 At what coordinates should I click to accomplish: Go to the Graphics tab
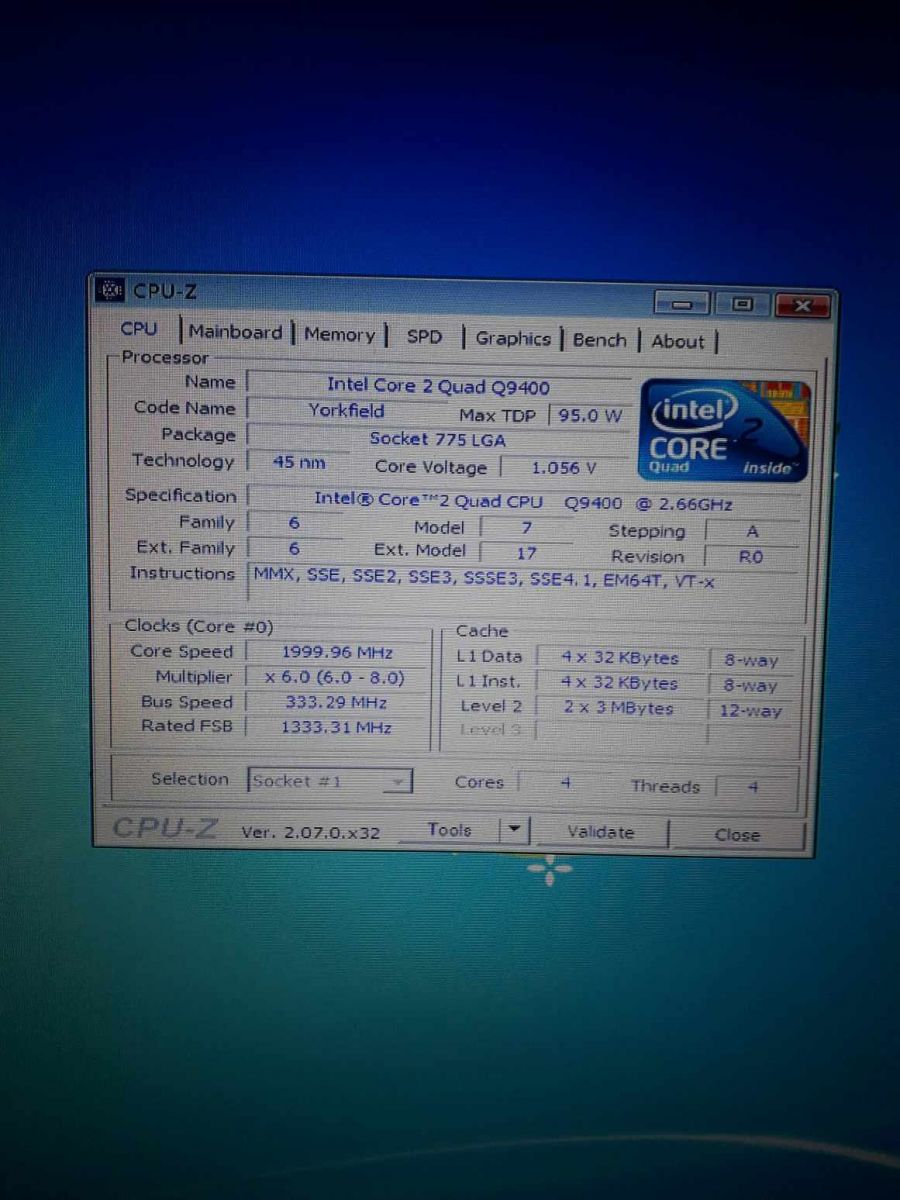[x=513, y=338]
